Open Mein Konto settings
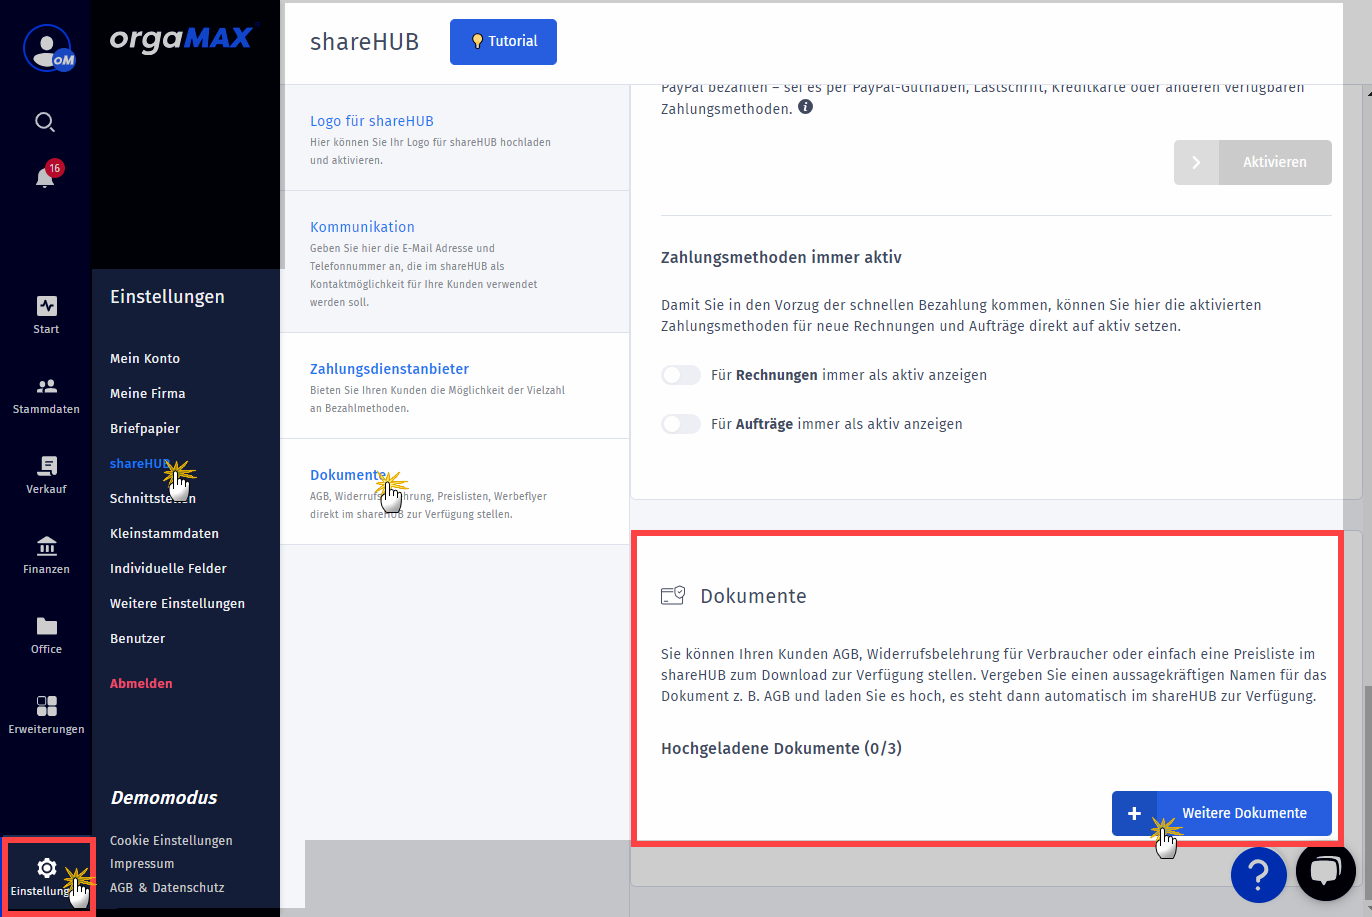 [145, 358]
